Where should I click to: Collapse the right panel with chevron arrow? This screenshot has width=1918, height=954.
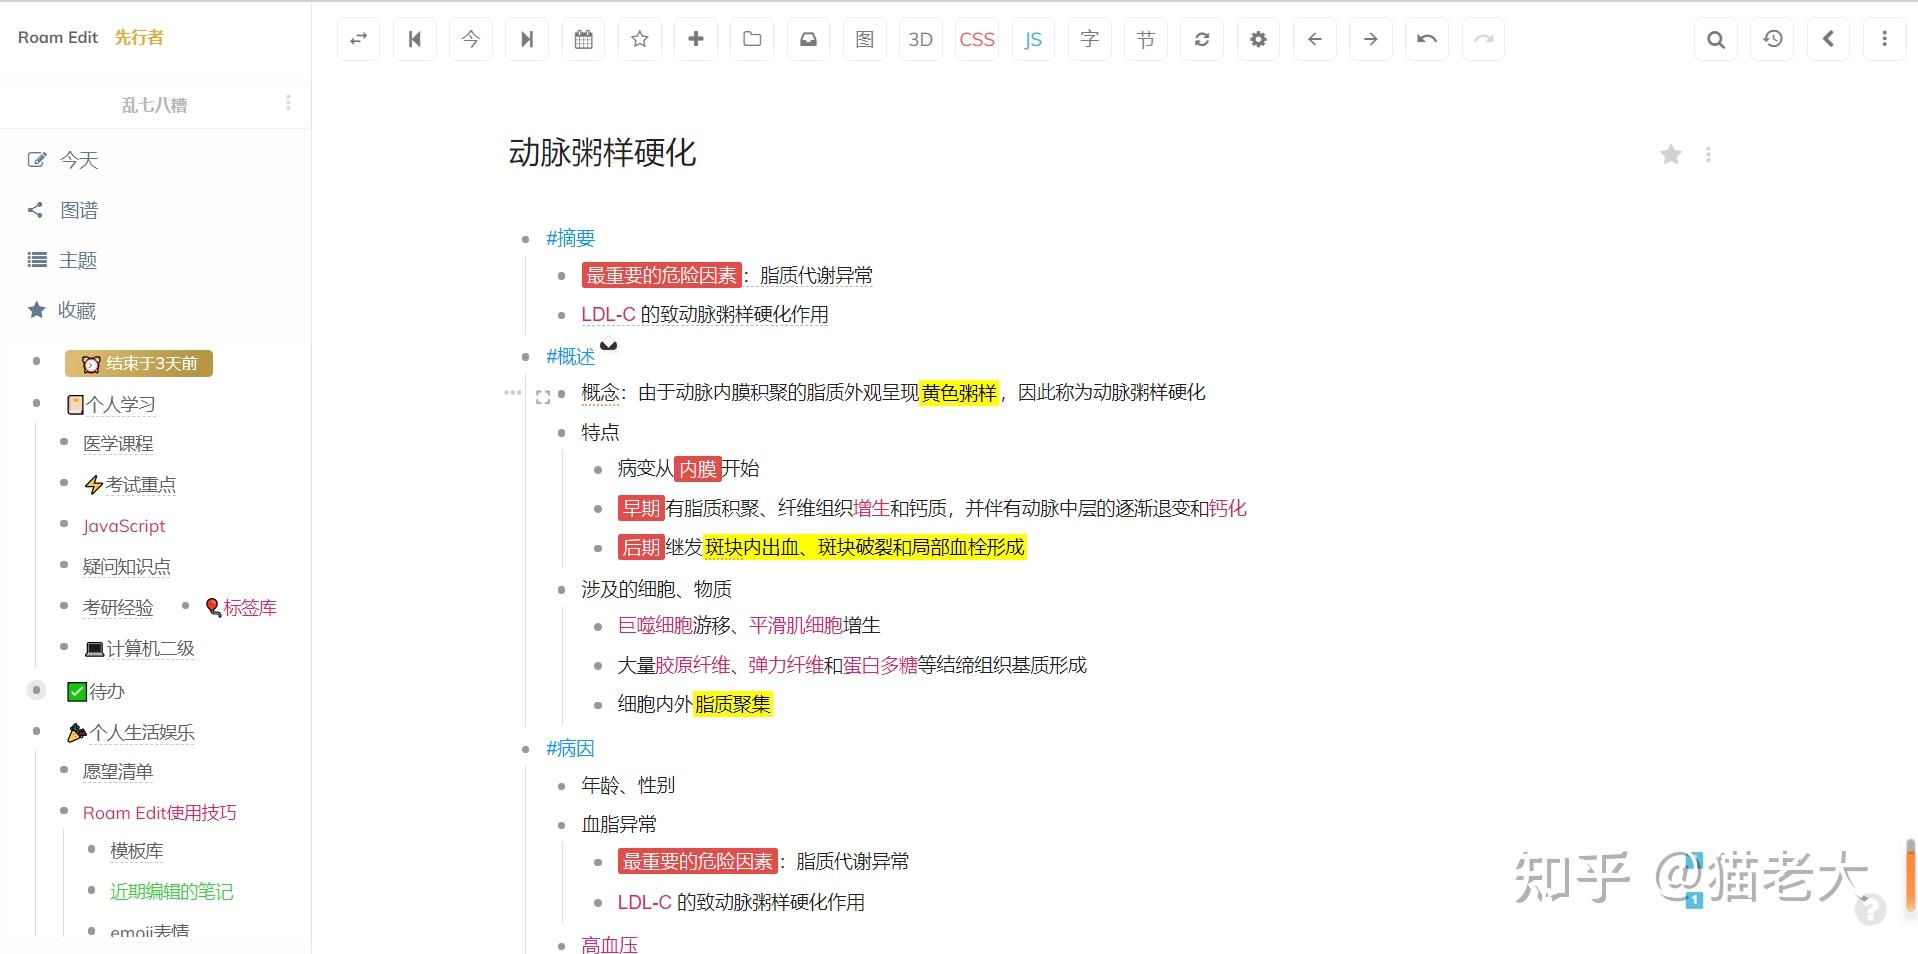pos(1829,39)
